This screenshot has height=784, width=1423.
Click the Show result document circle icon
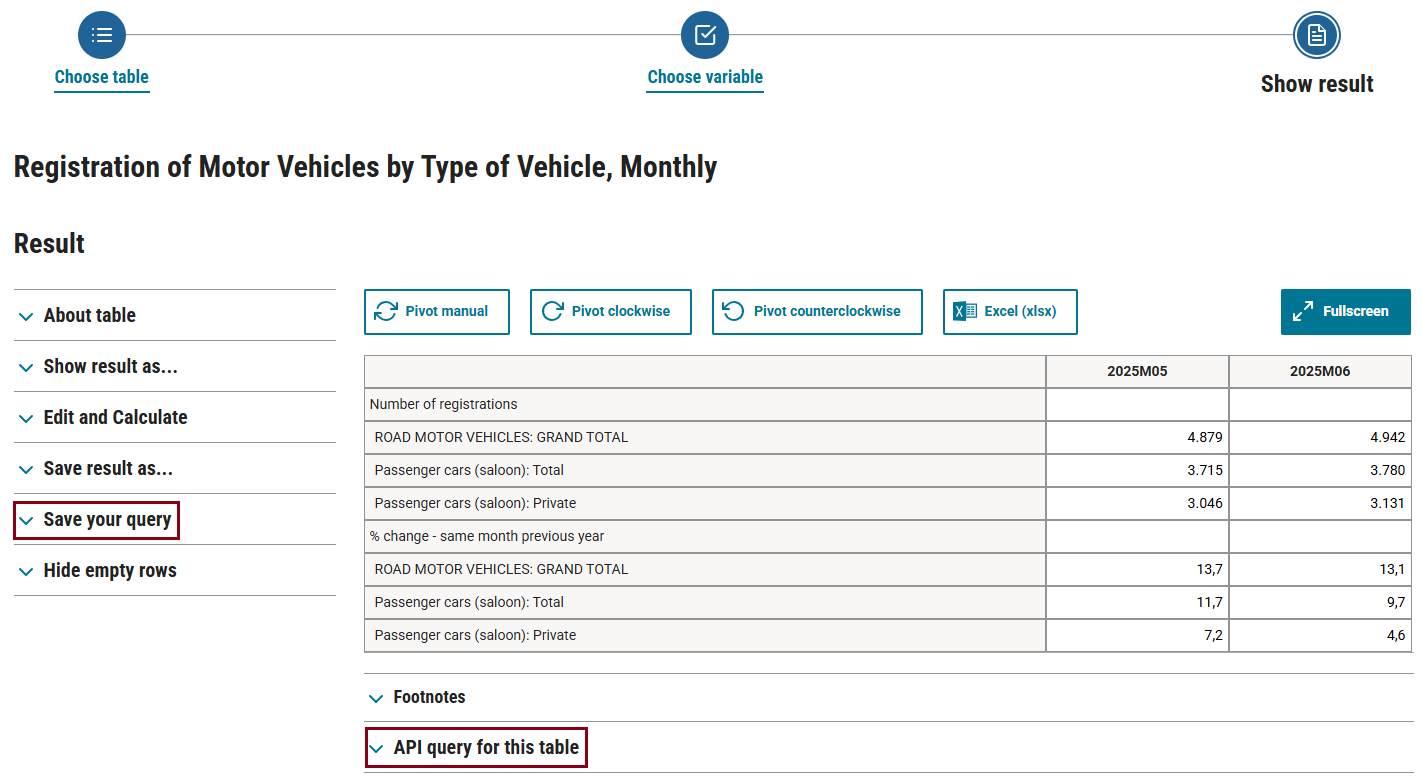coord(1317,35)
